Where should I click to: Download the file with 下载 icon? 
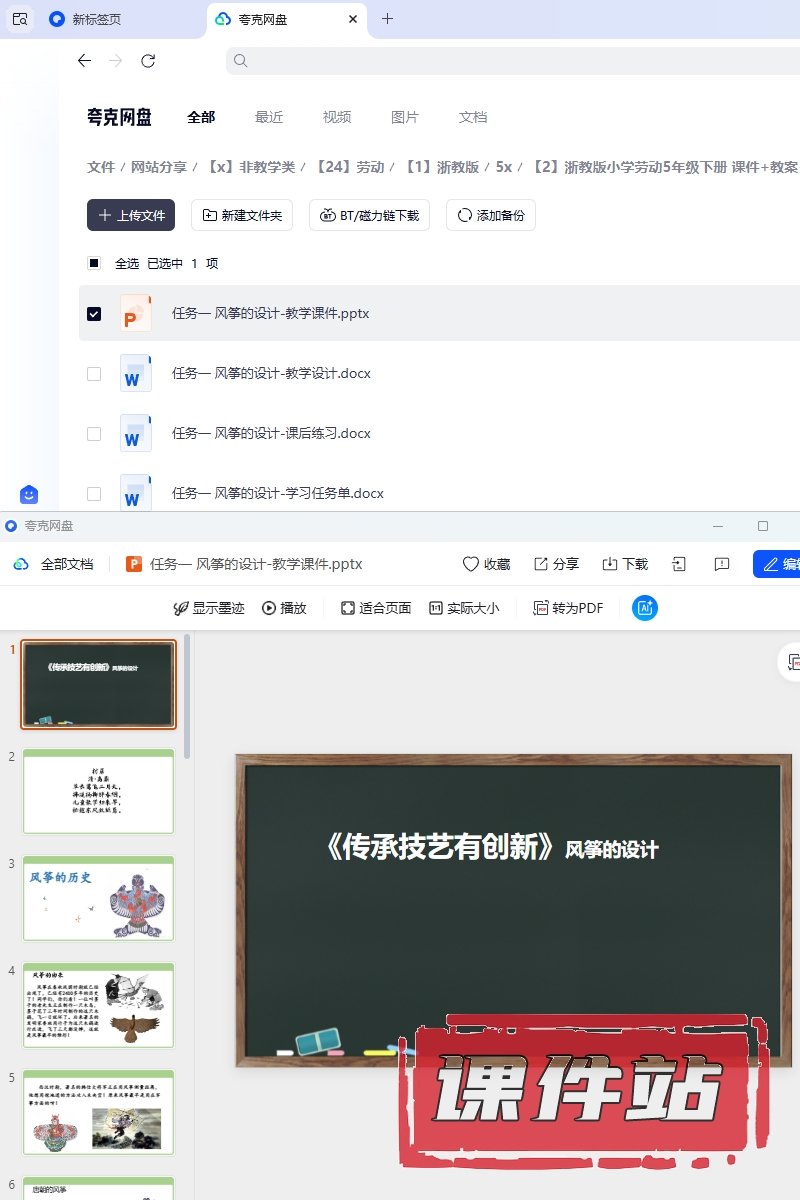[610, 564]
